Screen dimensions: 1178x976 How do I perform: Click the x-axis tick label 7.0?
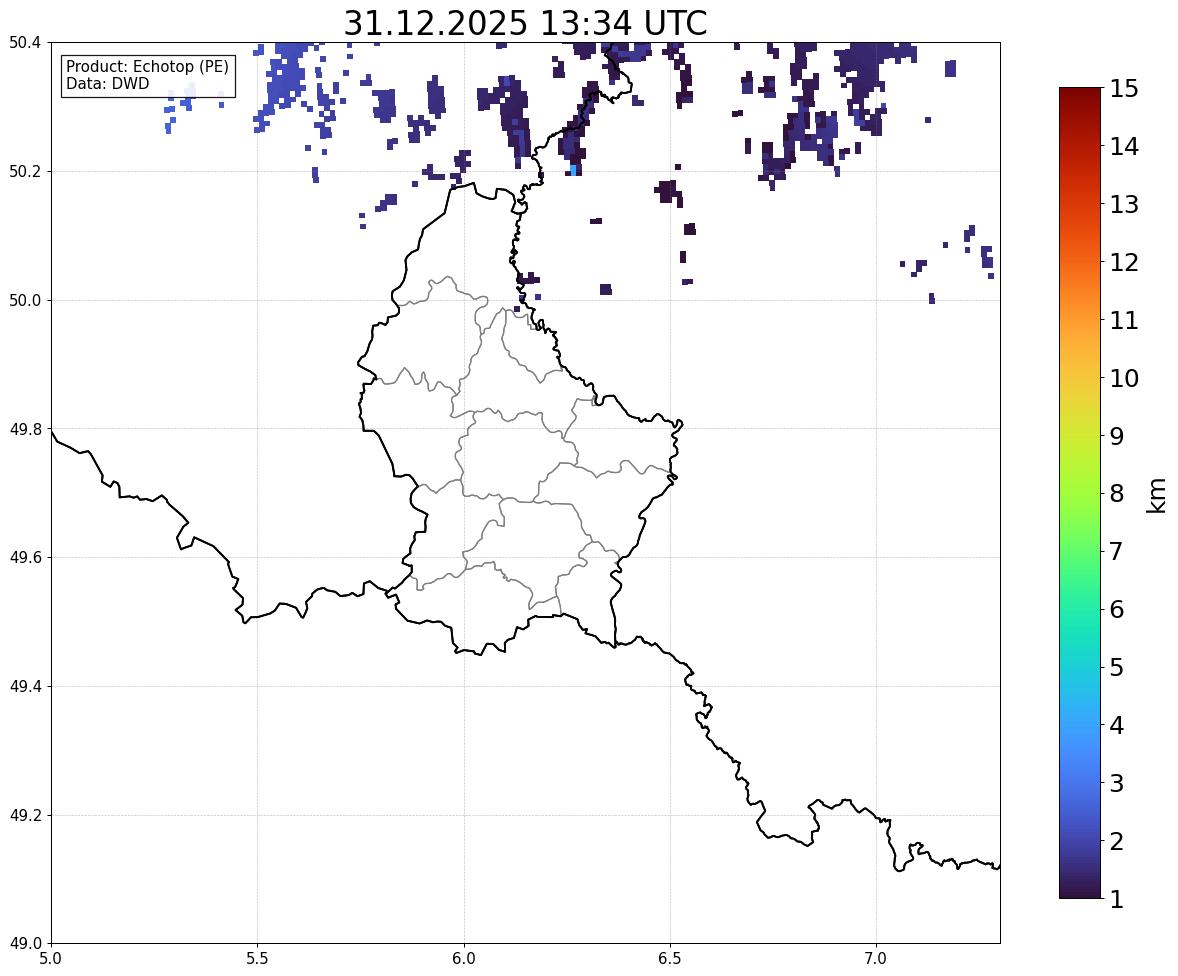876,959
